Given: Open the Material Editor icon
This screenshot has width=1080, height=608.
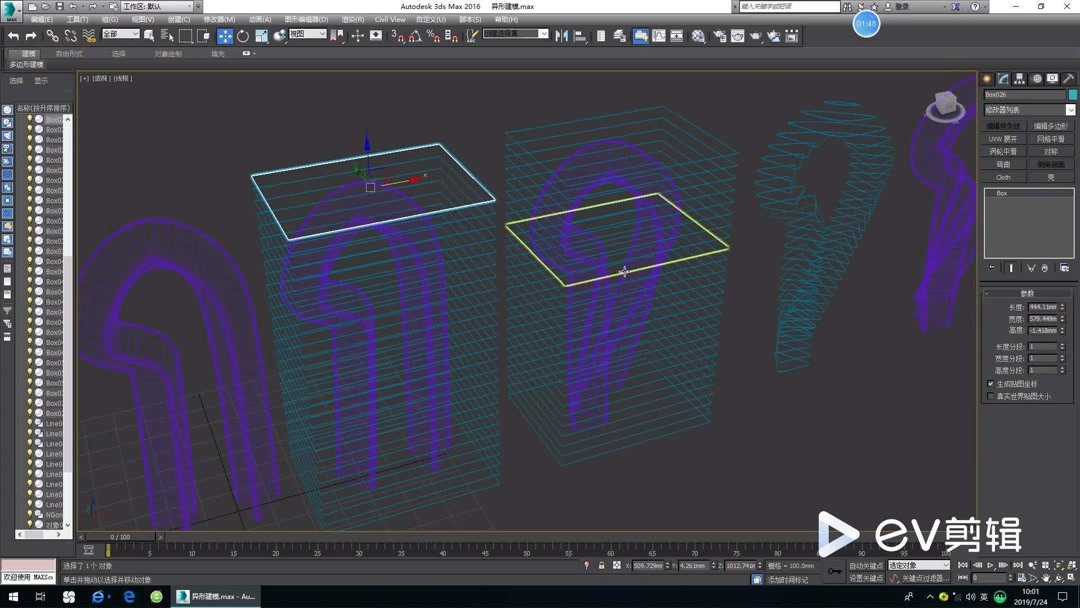Looking at the screenshot, I should point(697,36).
